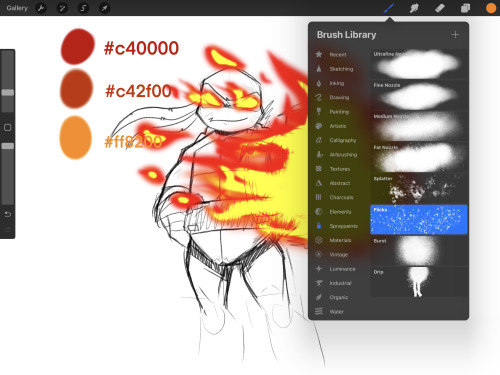Open the Drawing brush set

click(x=338, y=97)
